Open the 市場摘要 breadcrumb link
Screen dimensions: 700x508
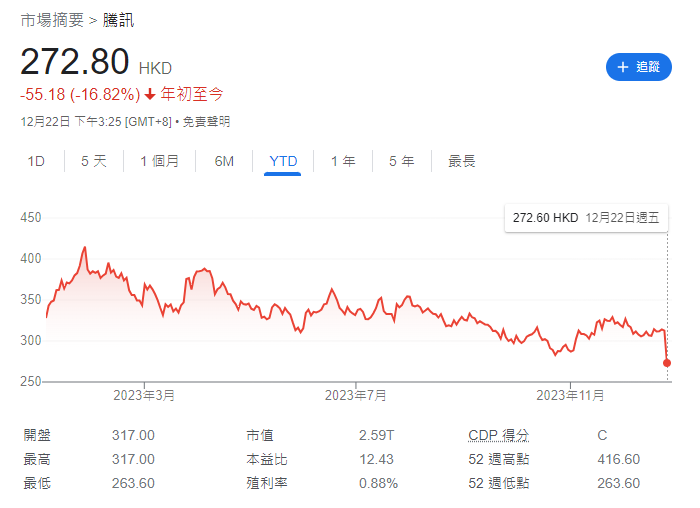tap(52, 20)
